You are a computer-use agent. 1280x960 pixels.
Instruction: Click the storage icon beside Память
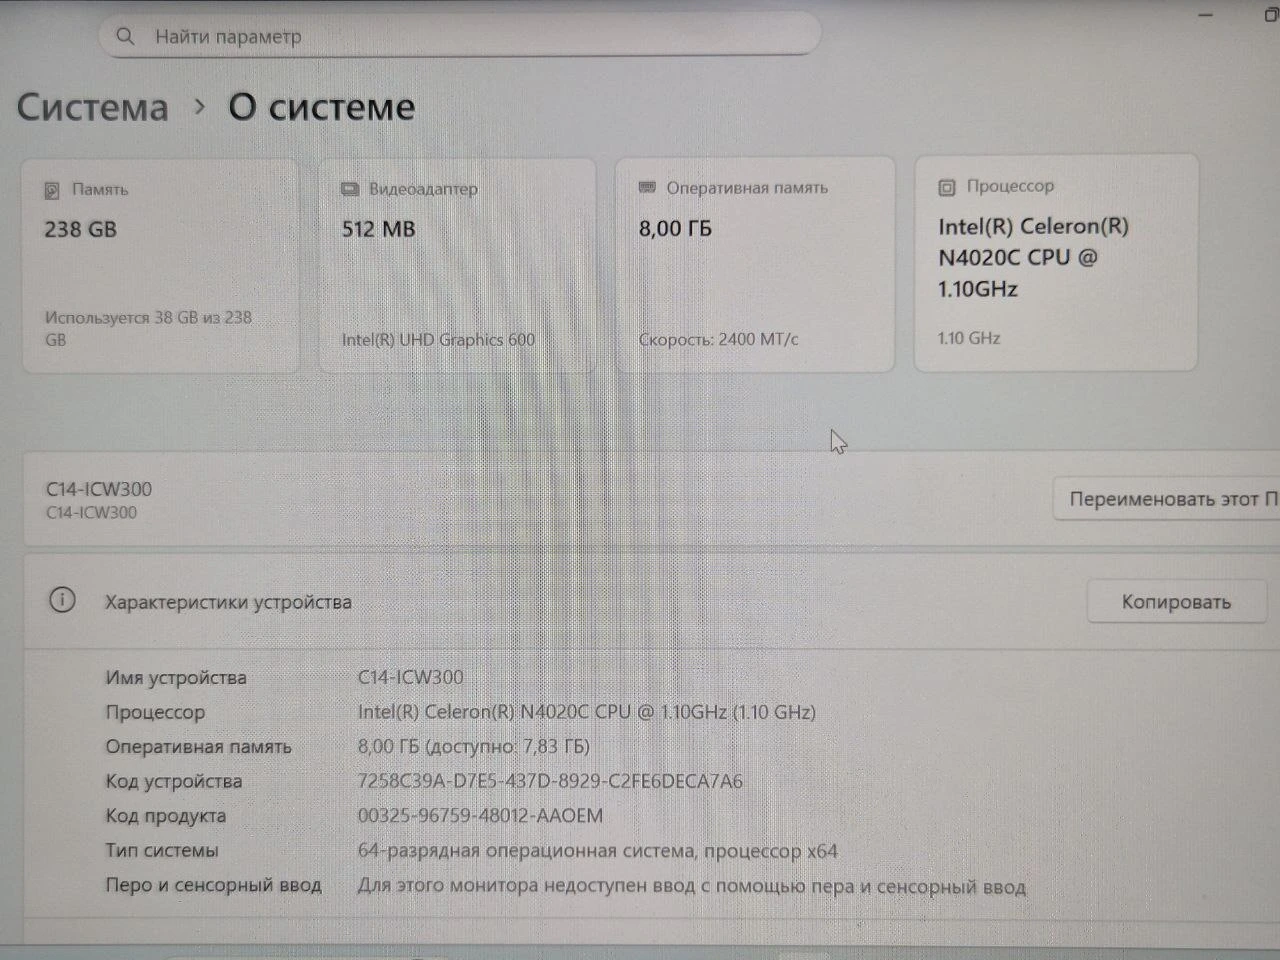point(52,190)
